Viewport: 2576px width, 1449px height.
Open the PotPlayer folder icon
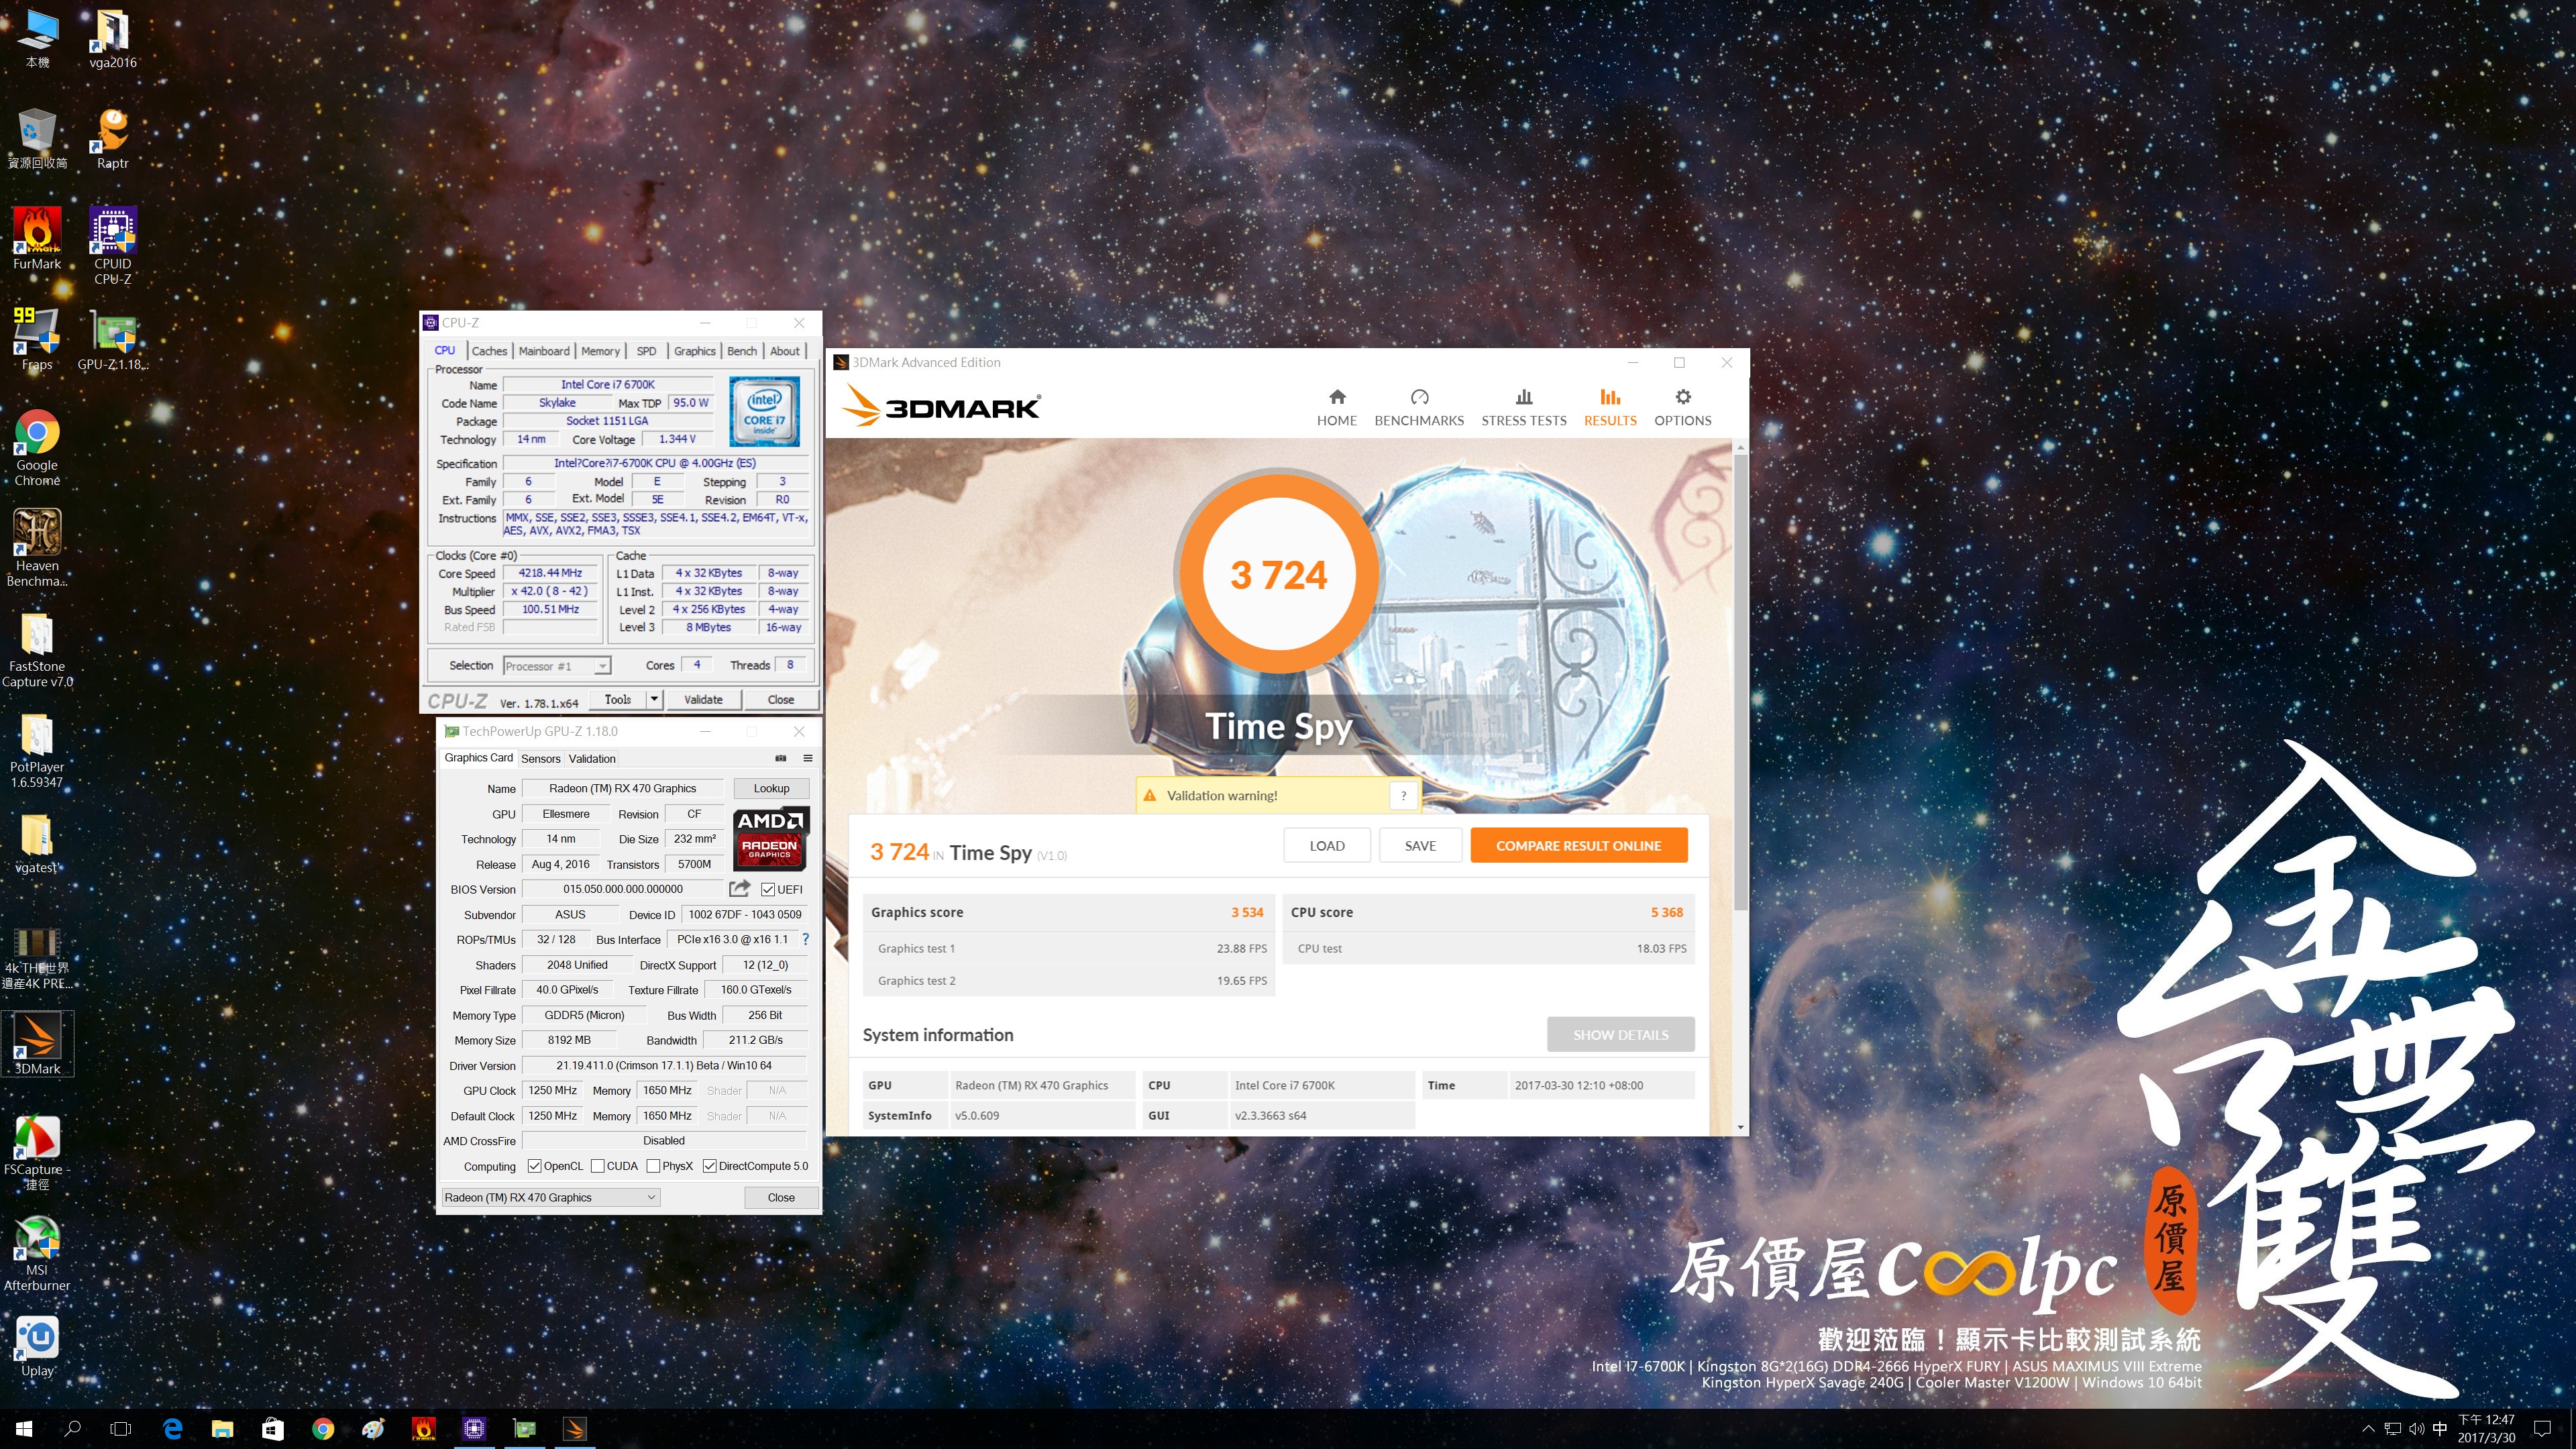tap(37, 750)
